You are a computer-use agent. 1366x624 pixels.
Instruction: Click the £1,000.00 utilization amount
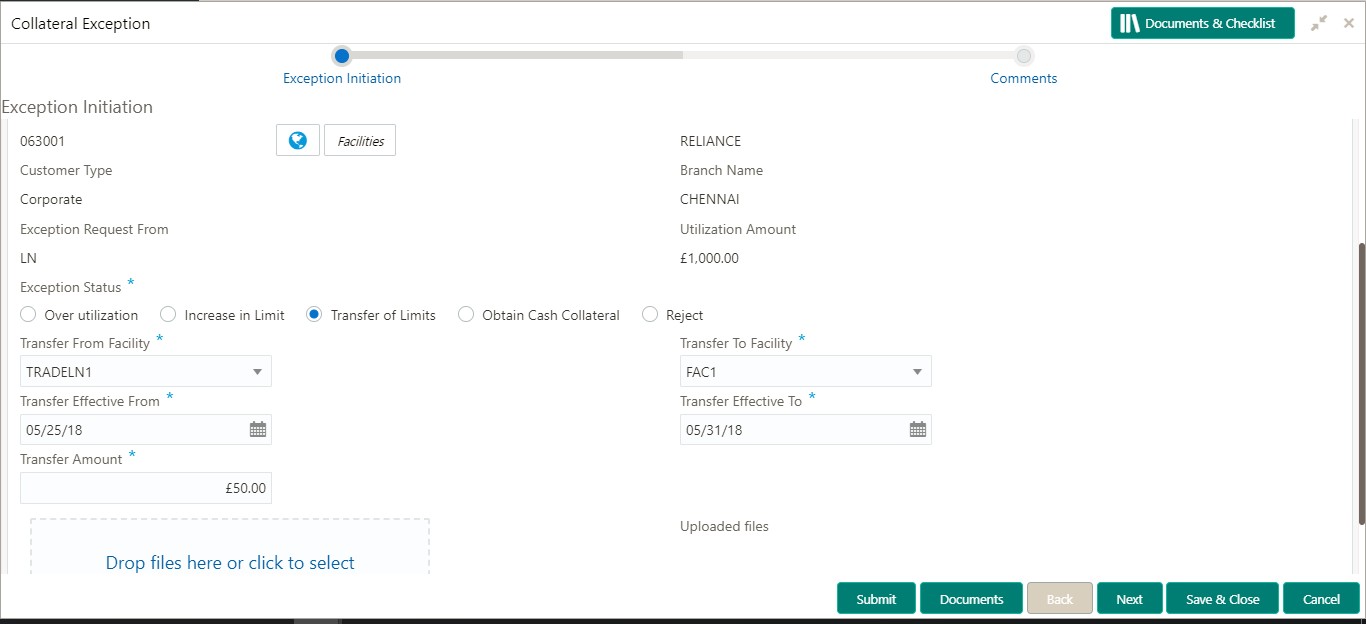[x=709, y=258]
